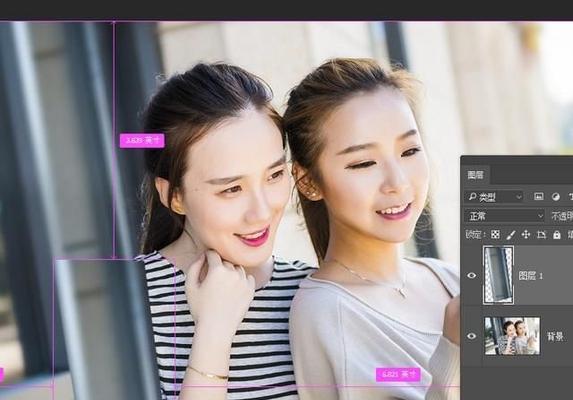Screen dimensions: 573x400
Task: Filter layers by adjustment layers icon
Action: (x=555, y=197)
